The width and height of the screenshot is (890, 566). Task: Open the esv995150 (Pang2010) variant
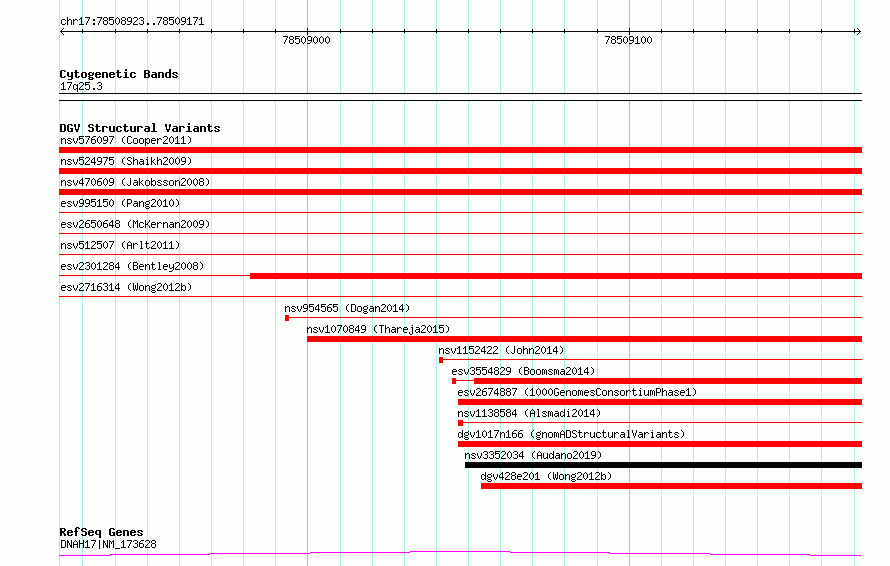tap(120, 203)
